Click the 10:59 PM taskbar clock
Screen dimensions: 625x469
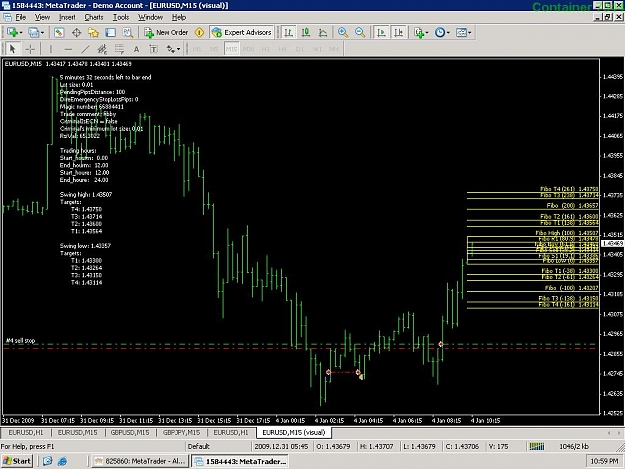point(604,461)
